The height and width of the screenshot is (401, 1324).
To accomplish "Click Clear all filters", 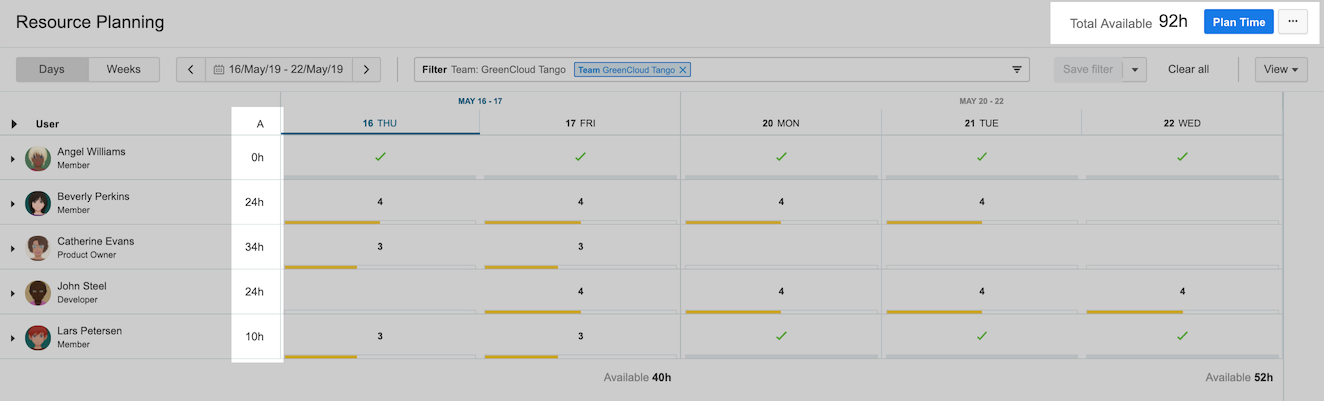I will pos(1188,70).
